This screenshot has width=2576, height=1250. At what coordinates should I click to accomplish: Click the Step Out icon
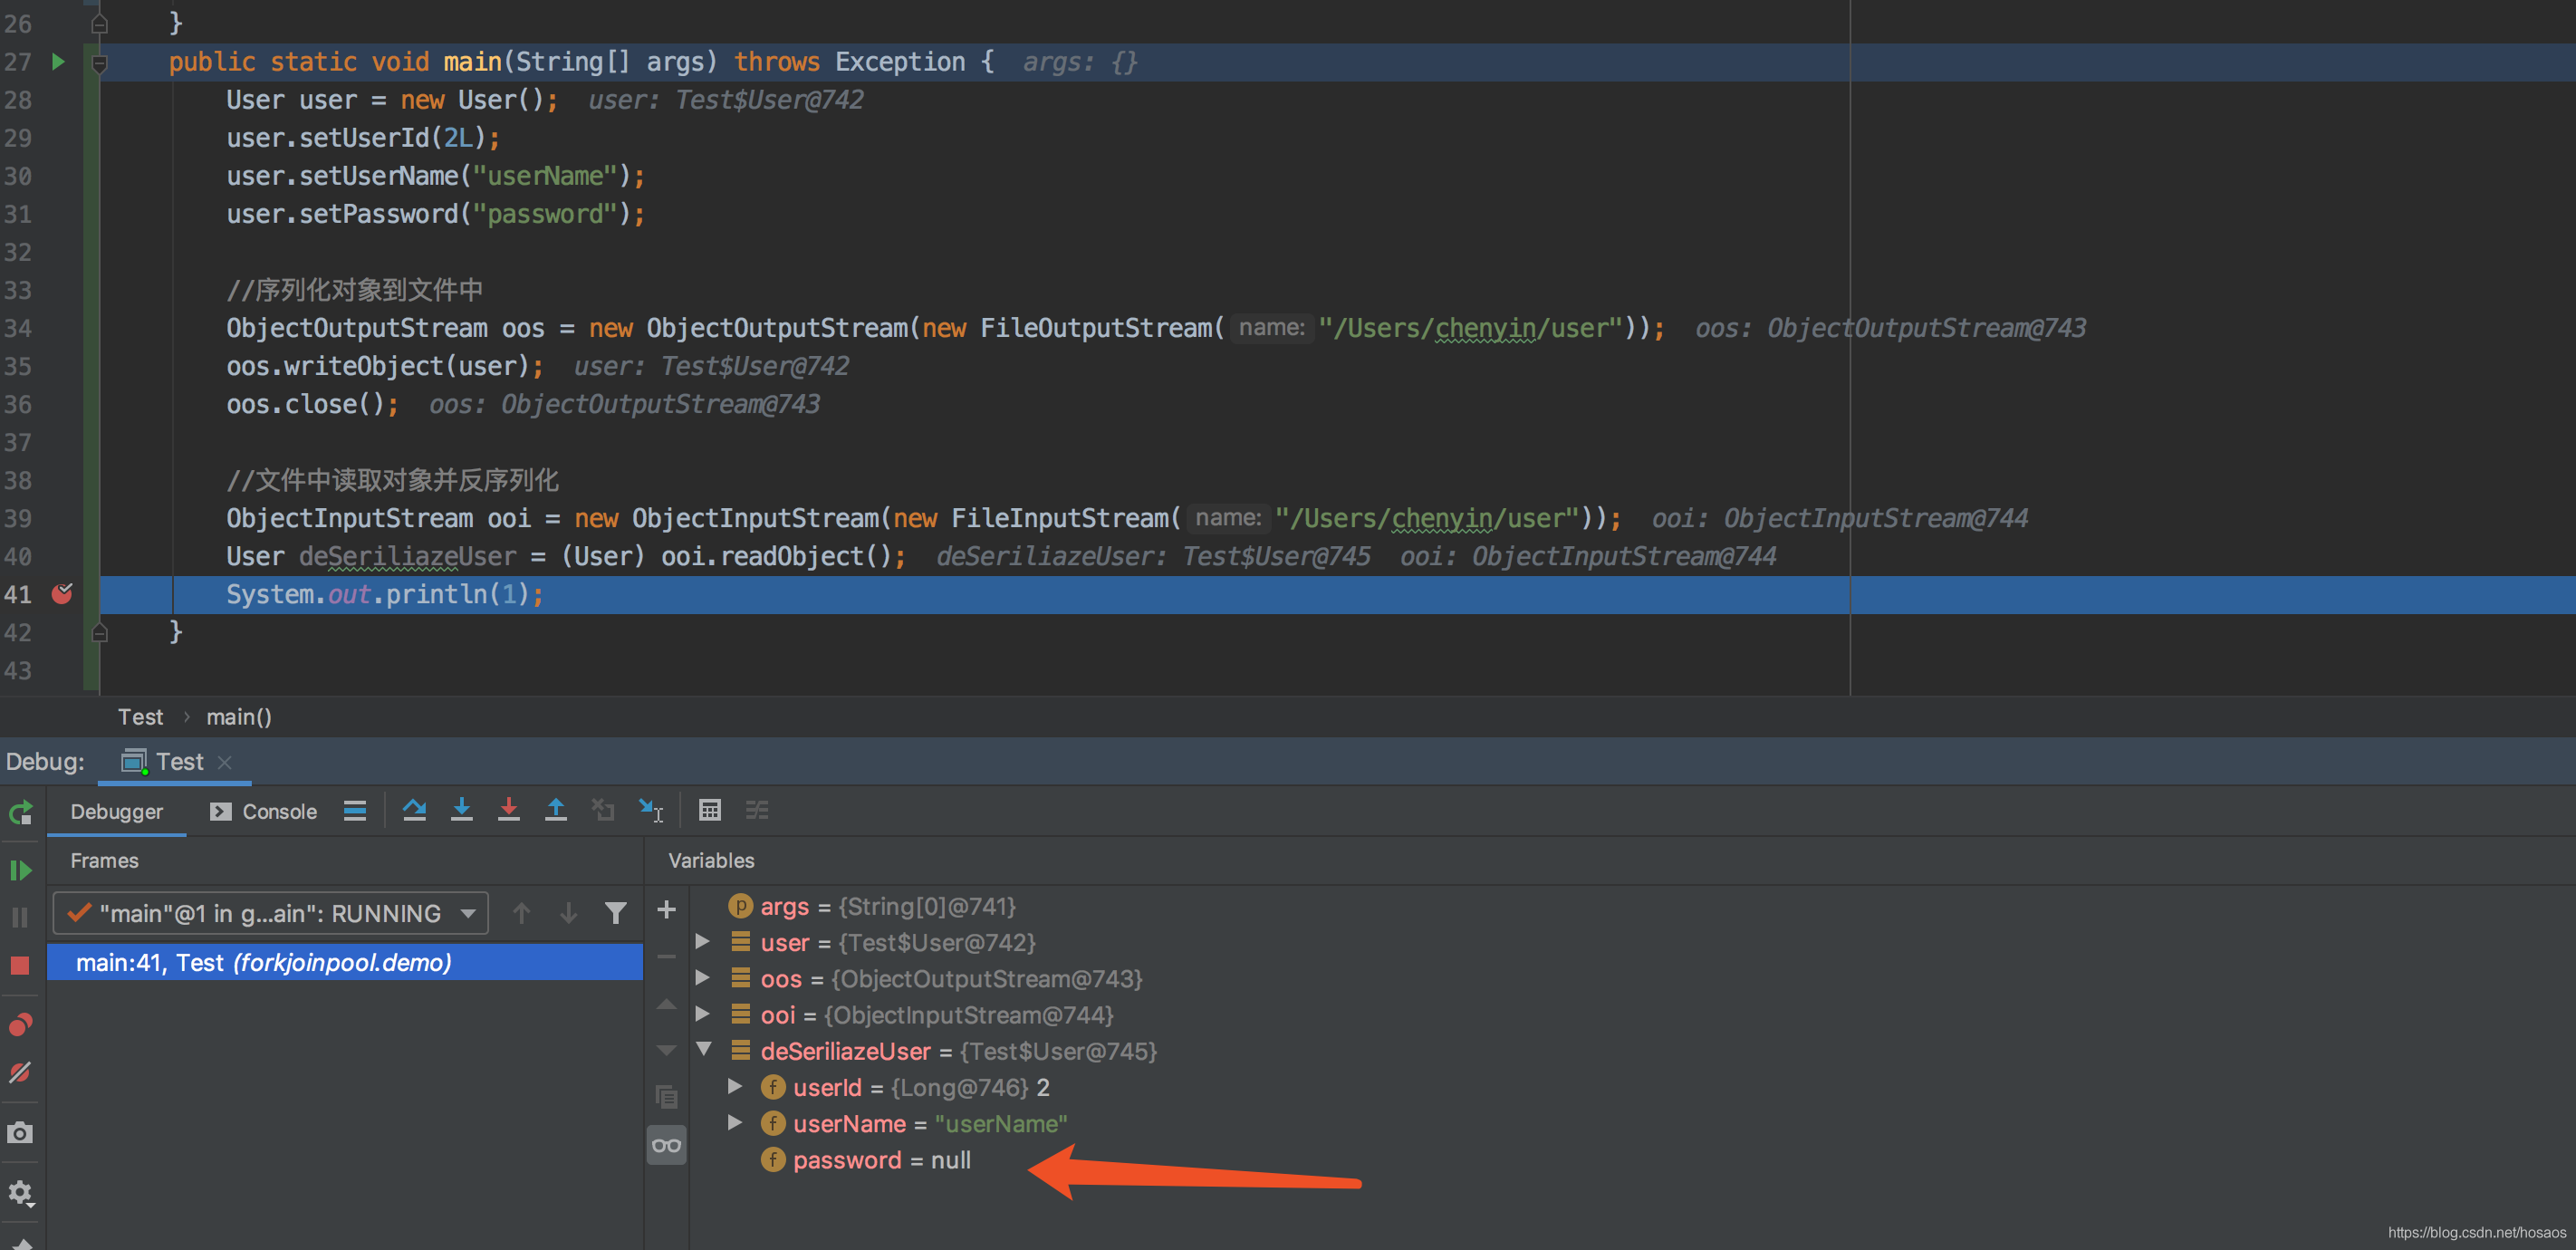[x=555, y=810]
